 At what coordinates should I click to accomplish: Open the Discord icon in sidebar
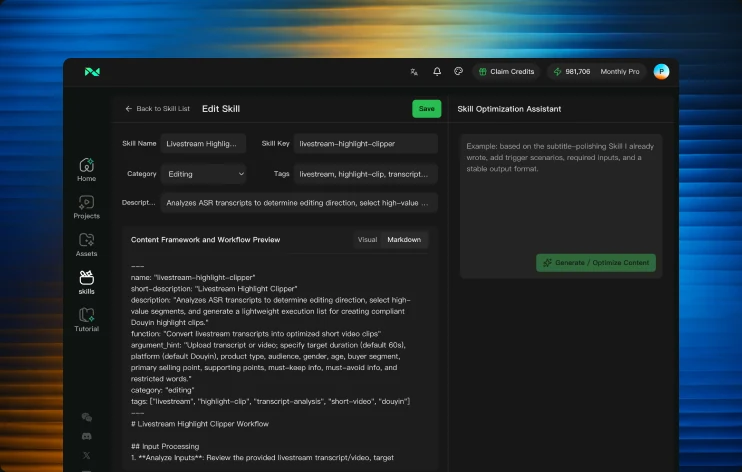click(x=87, y=436)
